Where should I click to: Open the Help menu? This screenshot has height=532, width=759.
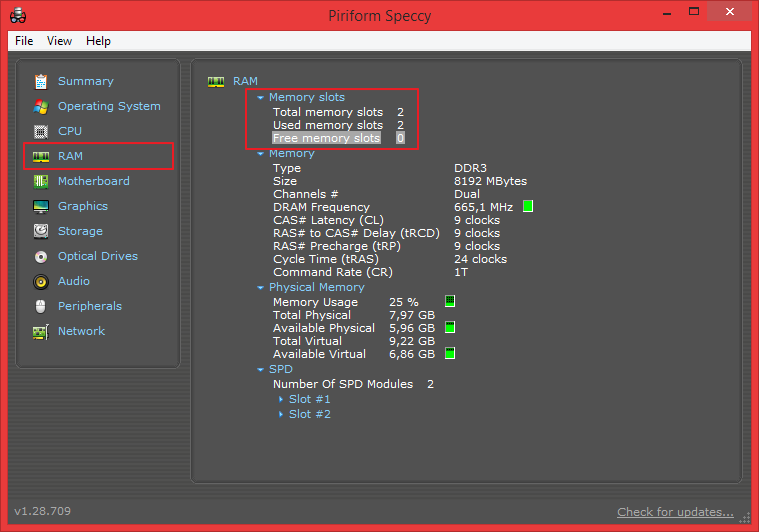pos(98,41)
